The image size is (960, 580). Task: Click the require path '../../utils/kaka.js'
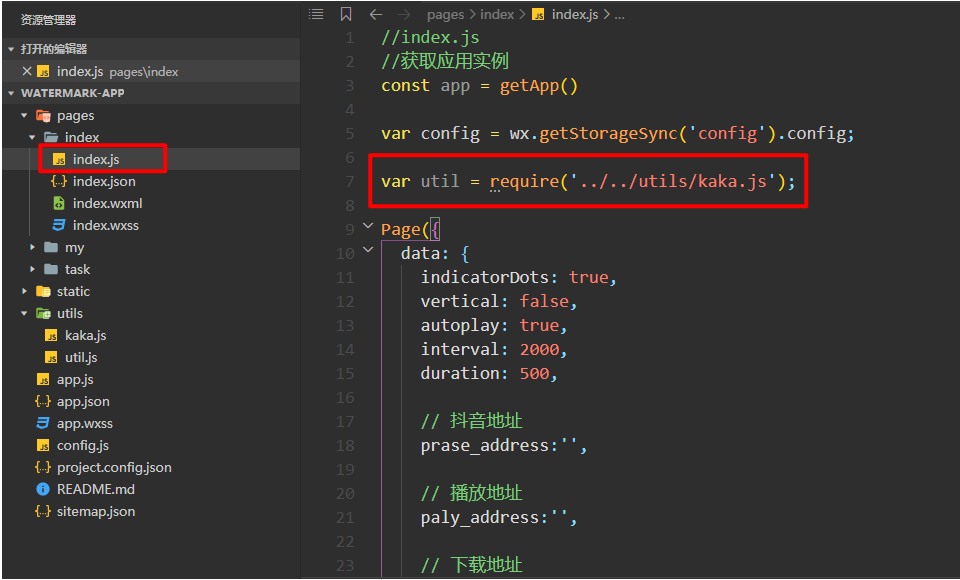(673, 181)
